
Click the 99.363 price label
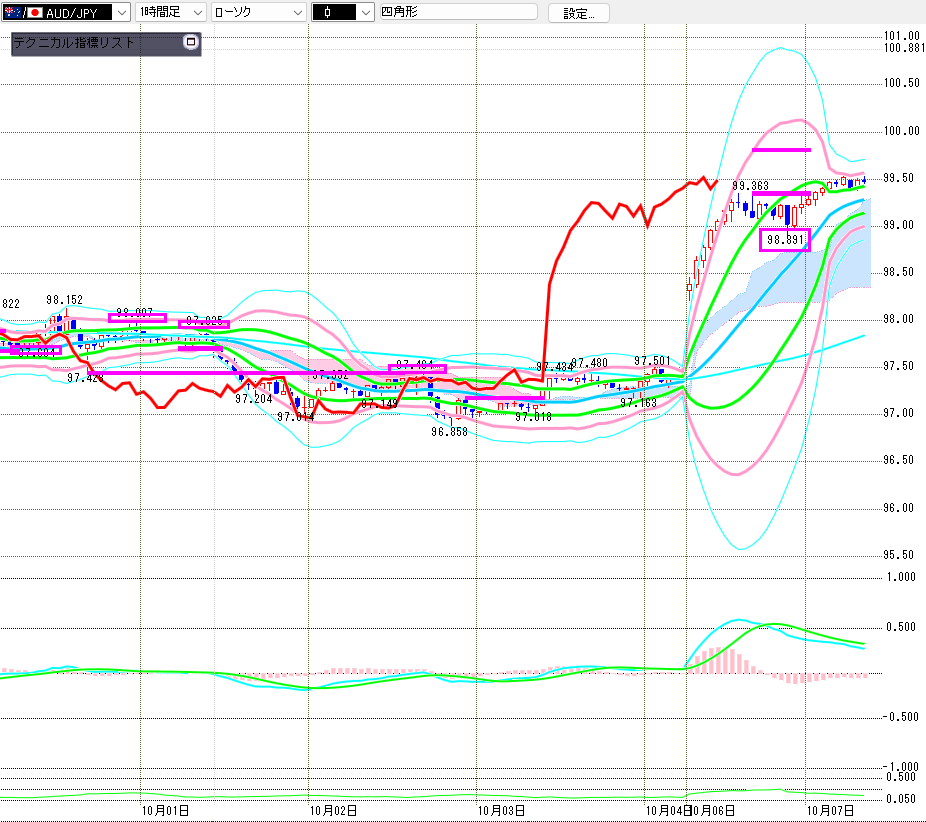[750, 186]
